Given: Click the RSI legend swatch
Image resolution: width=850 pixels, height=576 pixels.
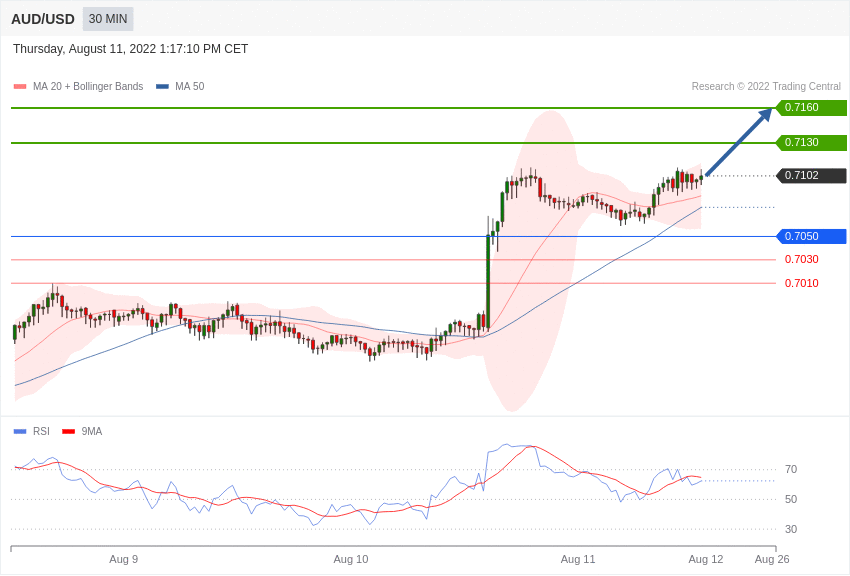Looking at the screenshot, I should 20,431.
